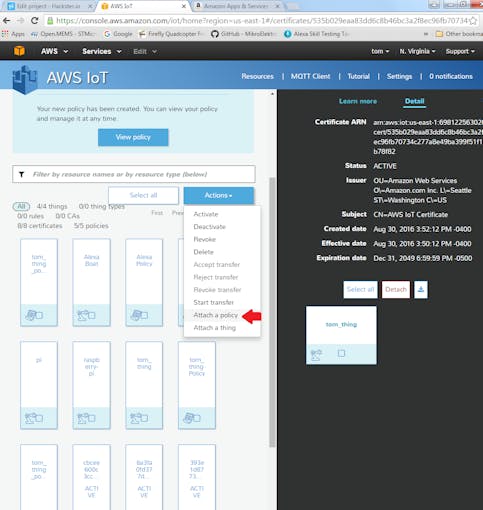Tick the checkbox on raspberry-pi card
483x510 pixels.
click(x=92, y=418)
